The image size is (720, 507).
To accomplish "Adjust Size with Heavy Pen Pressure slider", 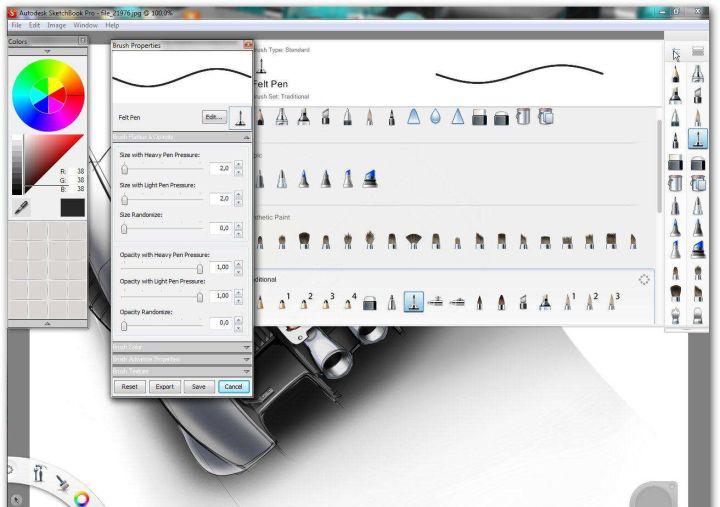I will click(124, 169).
